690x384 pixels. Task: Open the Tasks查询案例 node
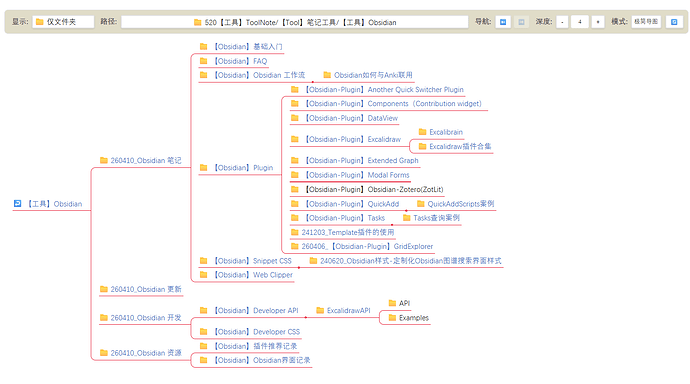(436, 218)
